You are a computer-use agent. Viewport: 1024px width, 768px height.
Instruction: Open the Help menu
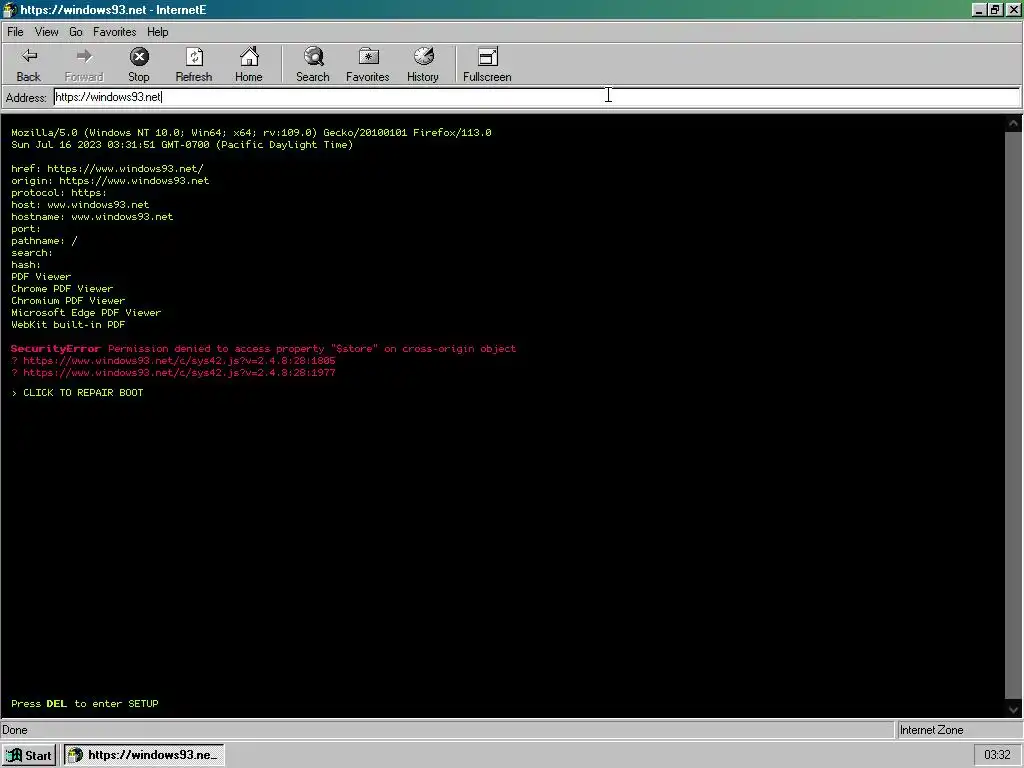tap(157, 32)
